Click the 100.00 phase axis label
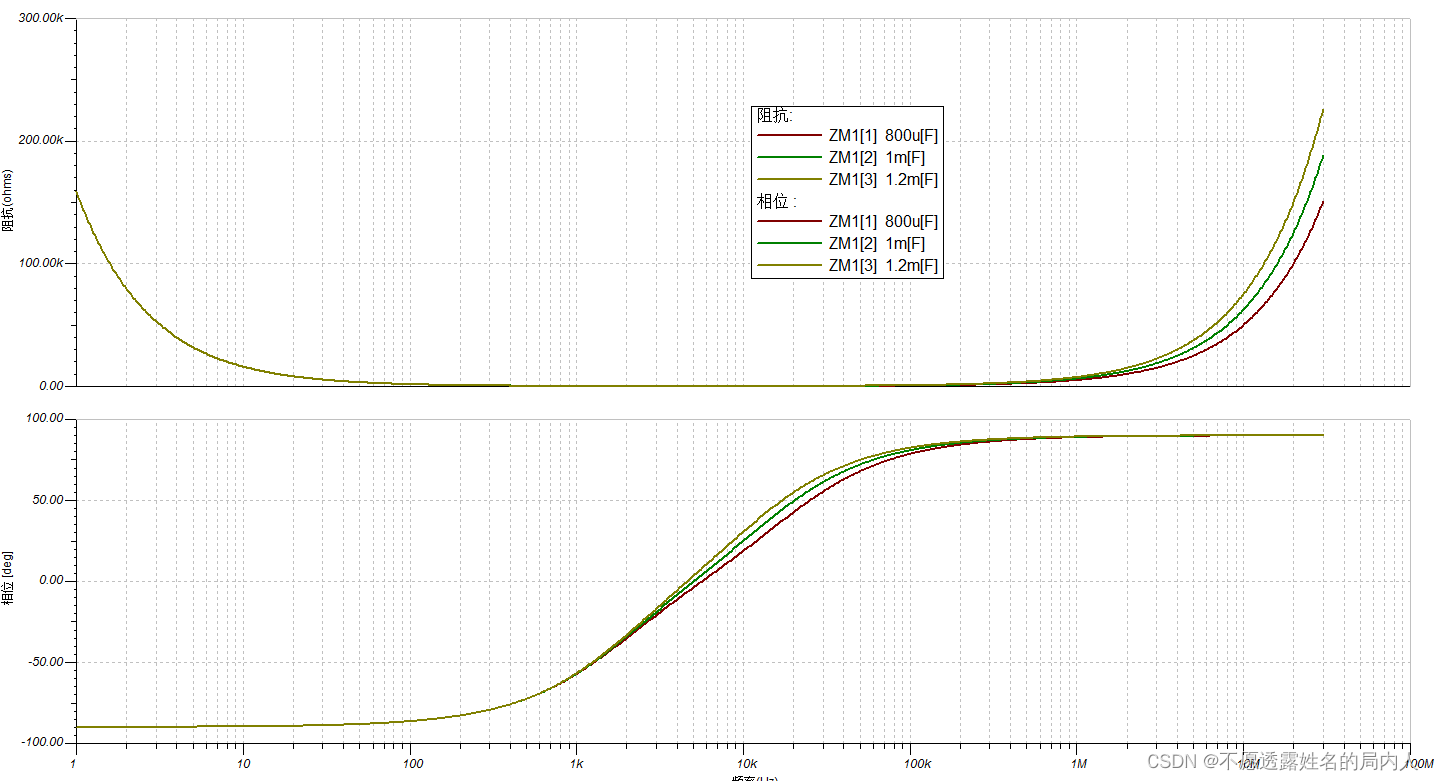The image size is (1434, 781). (46, 419)
